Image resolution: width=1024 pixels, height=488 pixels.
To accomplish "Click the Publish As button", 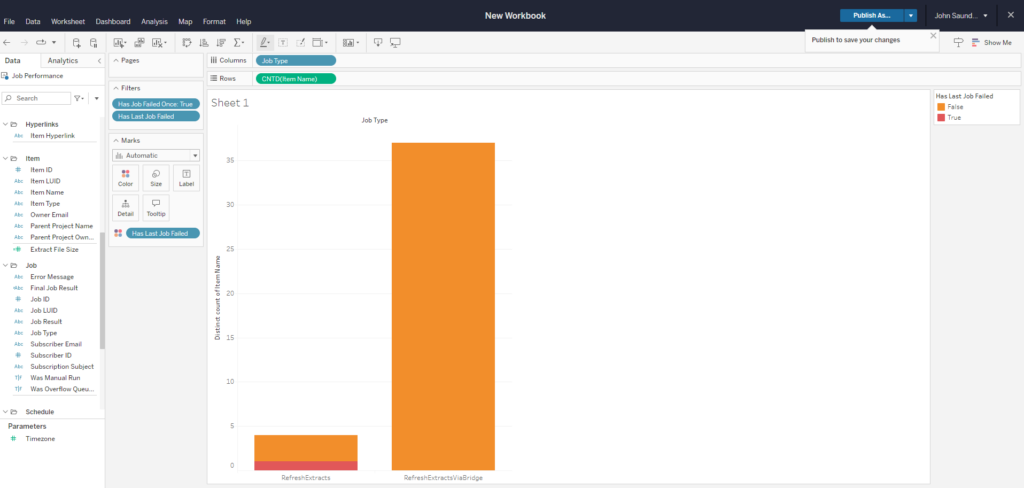I will [x=871, y=16].
